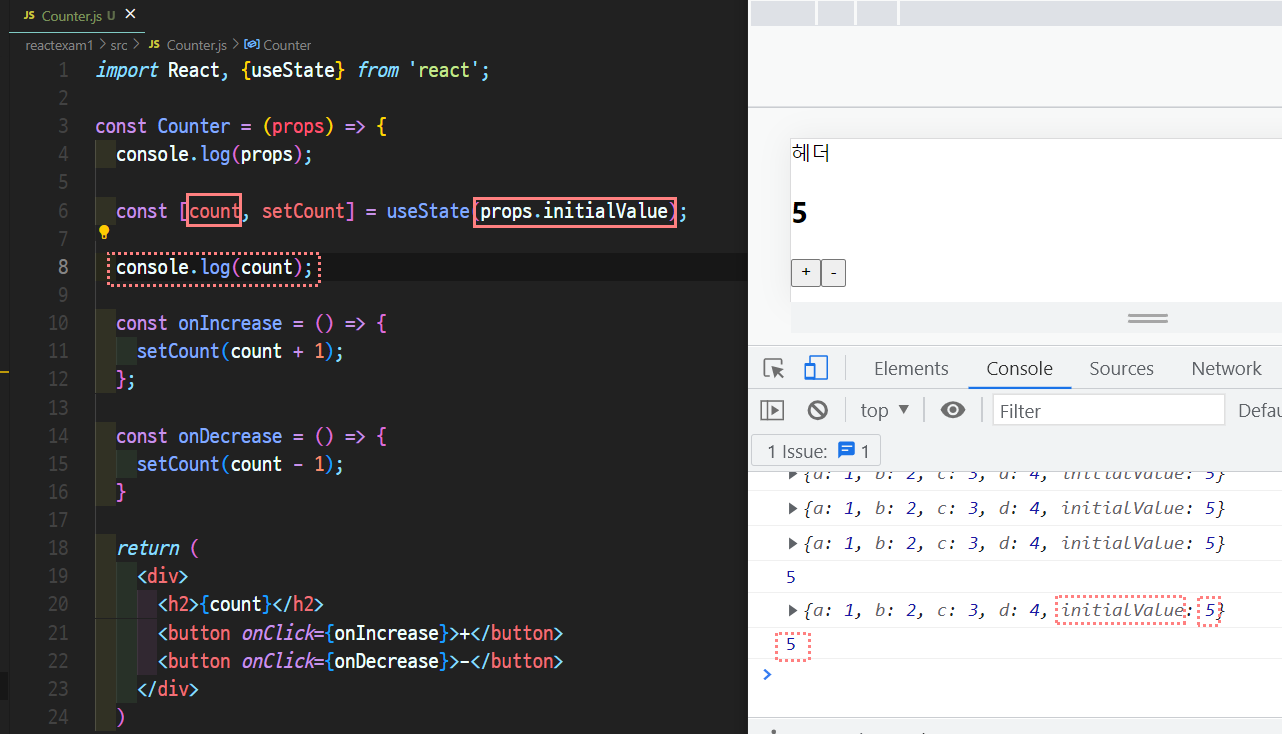
Task: Click line number 17 in the gutter
Action: coord(59,520)
